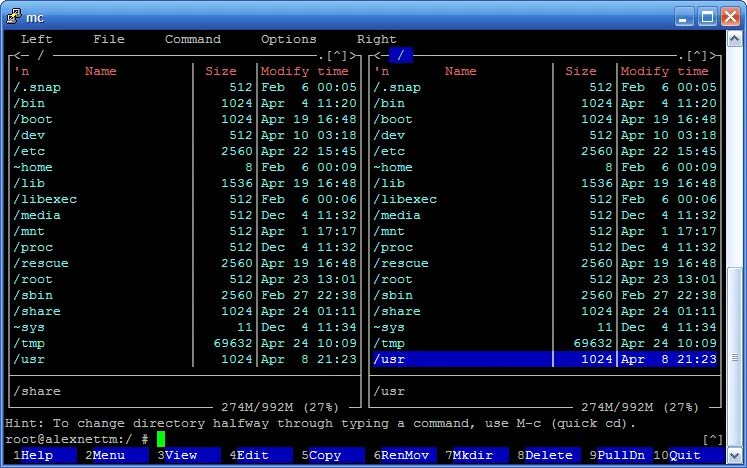This screenshot has height=468, width=747.
Task: Select ~home in left panel
Action: click(185, 167)
